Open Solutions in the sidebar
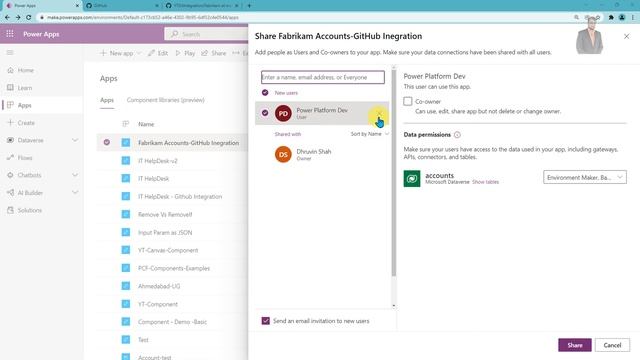Image resolution: width=640 pixels, height=360 pixels. coord(29,210)
